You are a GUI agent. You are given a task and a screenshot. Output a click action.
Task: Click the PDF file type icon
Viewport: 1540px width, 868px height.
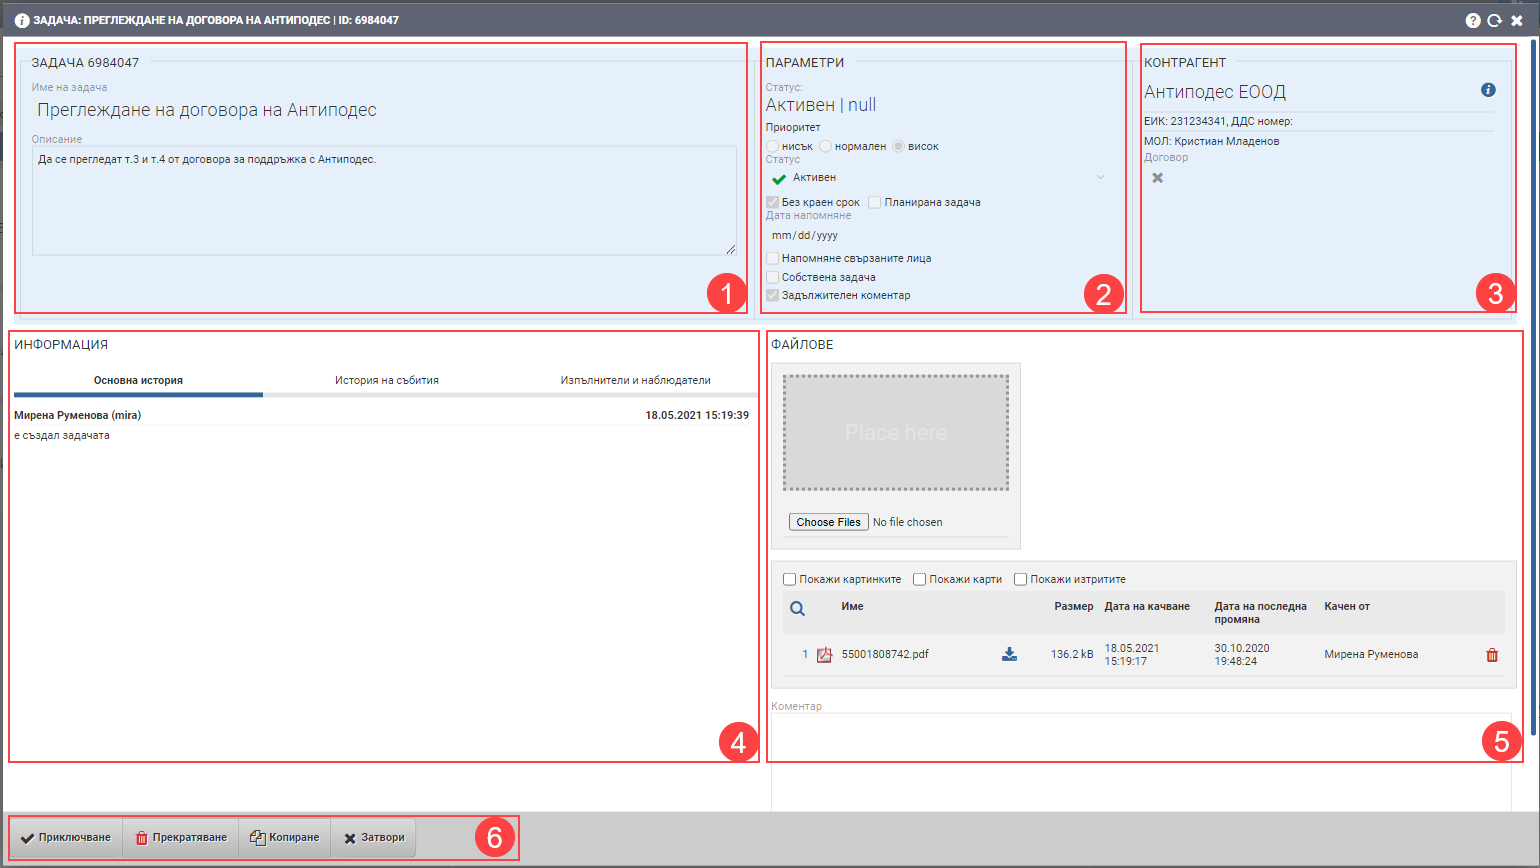coord(824,654)
